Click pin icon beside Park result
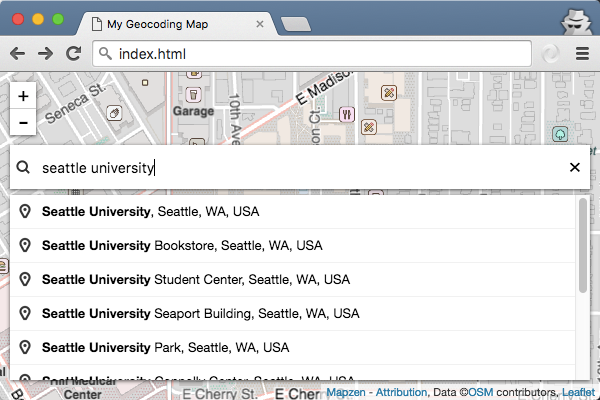 [25, 348]
